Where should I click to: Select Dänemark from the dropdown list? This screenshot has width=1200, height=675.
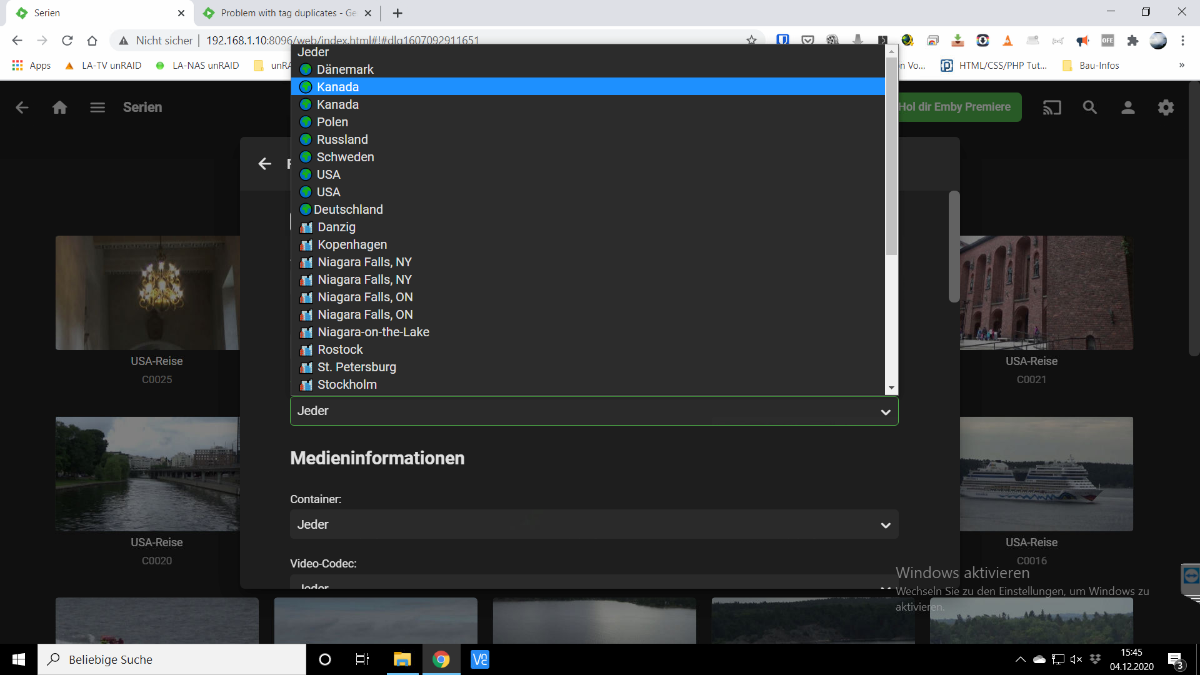(x=588, y=69)
